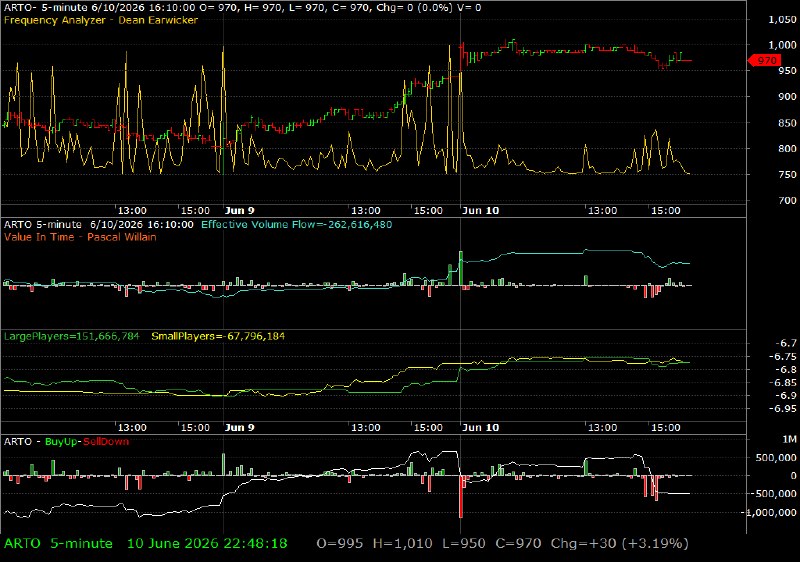800x562 pixels.
Task: Click the red 'SellDown' legend label
Action: 106,442
